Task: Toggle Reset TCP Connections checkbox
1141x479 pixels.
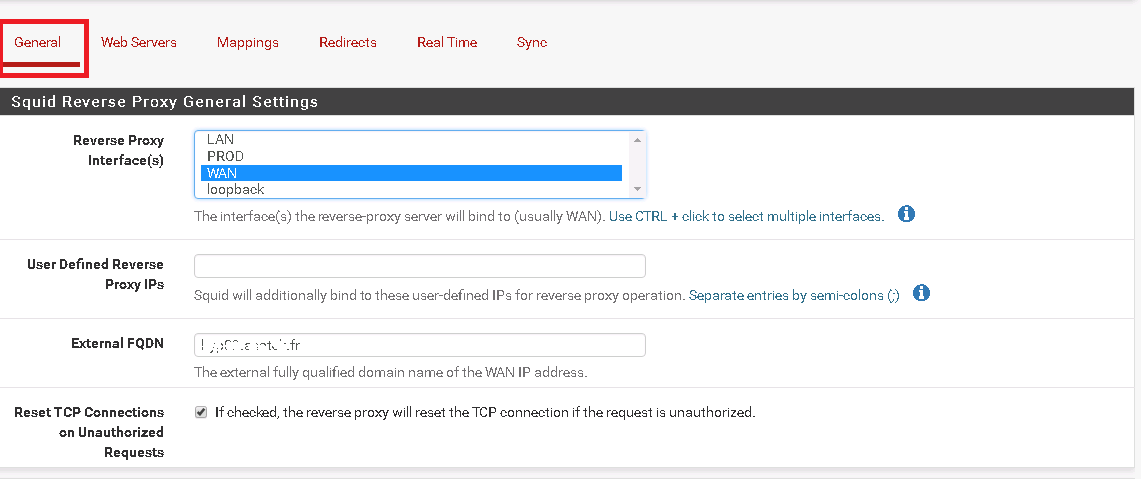Action: pyautogui.click(x=201, y=412)
